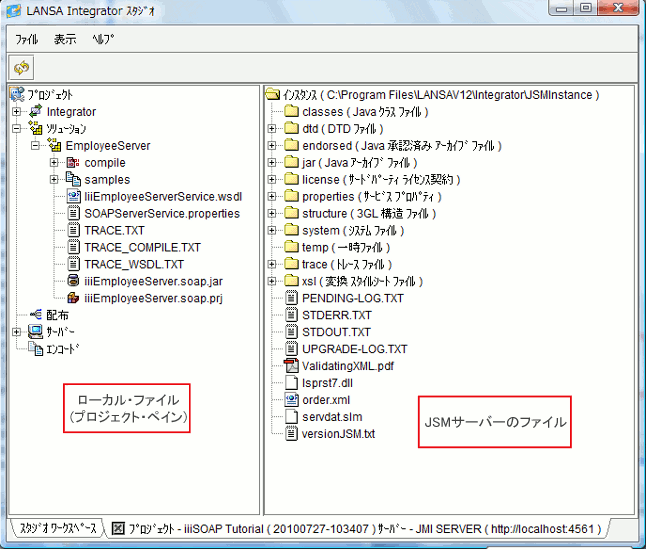Click the order.xml file icon

291,399
